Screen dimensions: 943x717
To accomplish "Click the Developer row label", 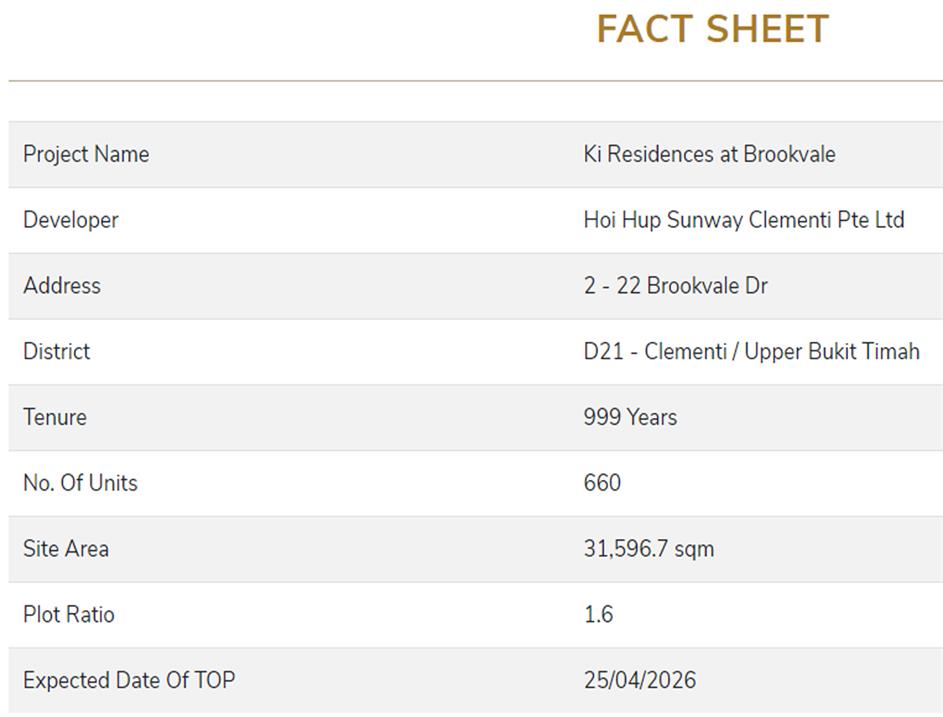I will [71, 220].
